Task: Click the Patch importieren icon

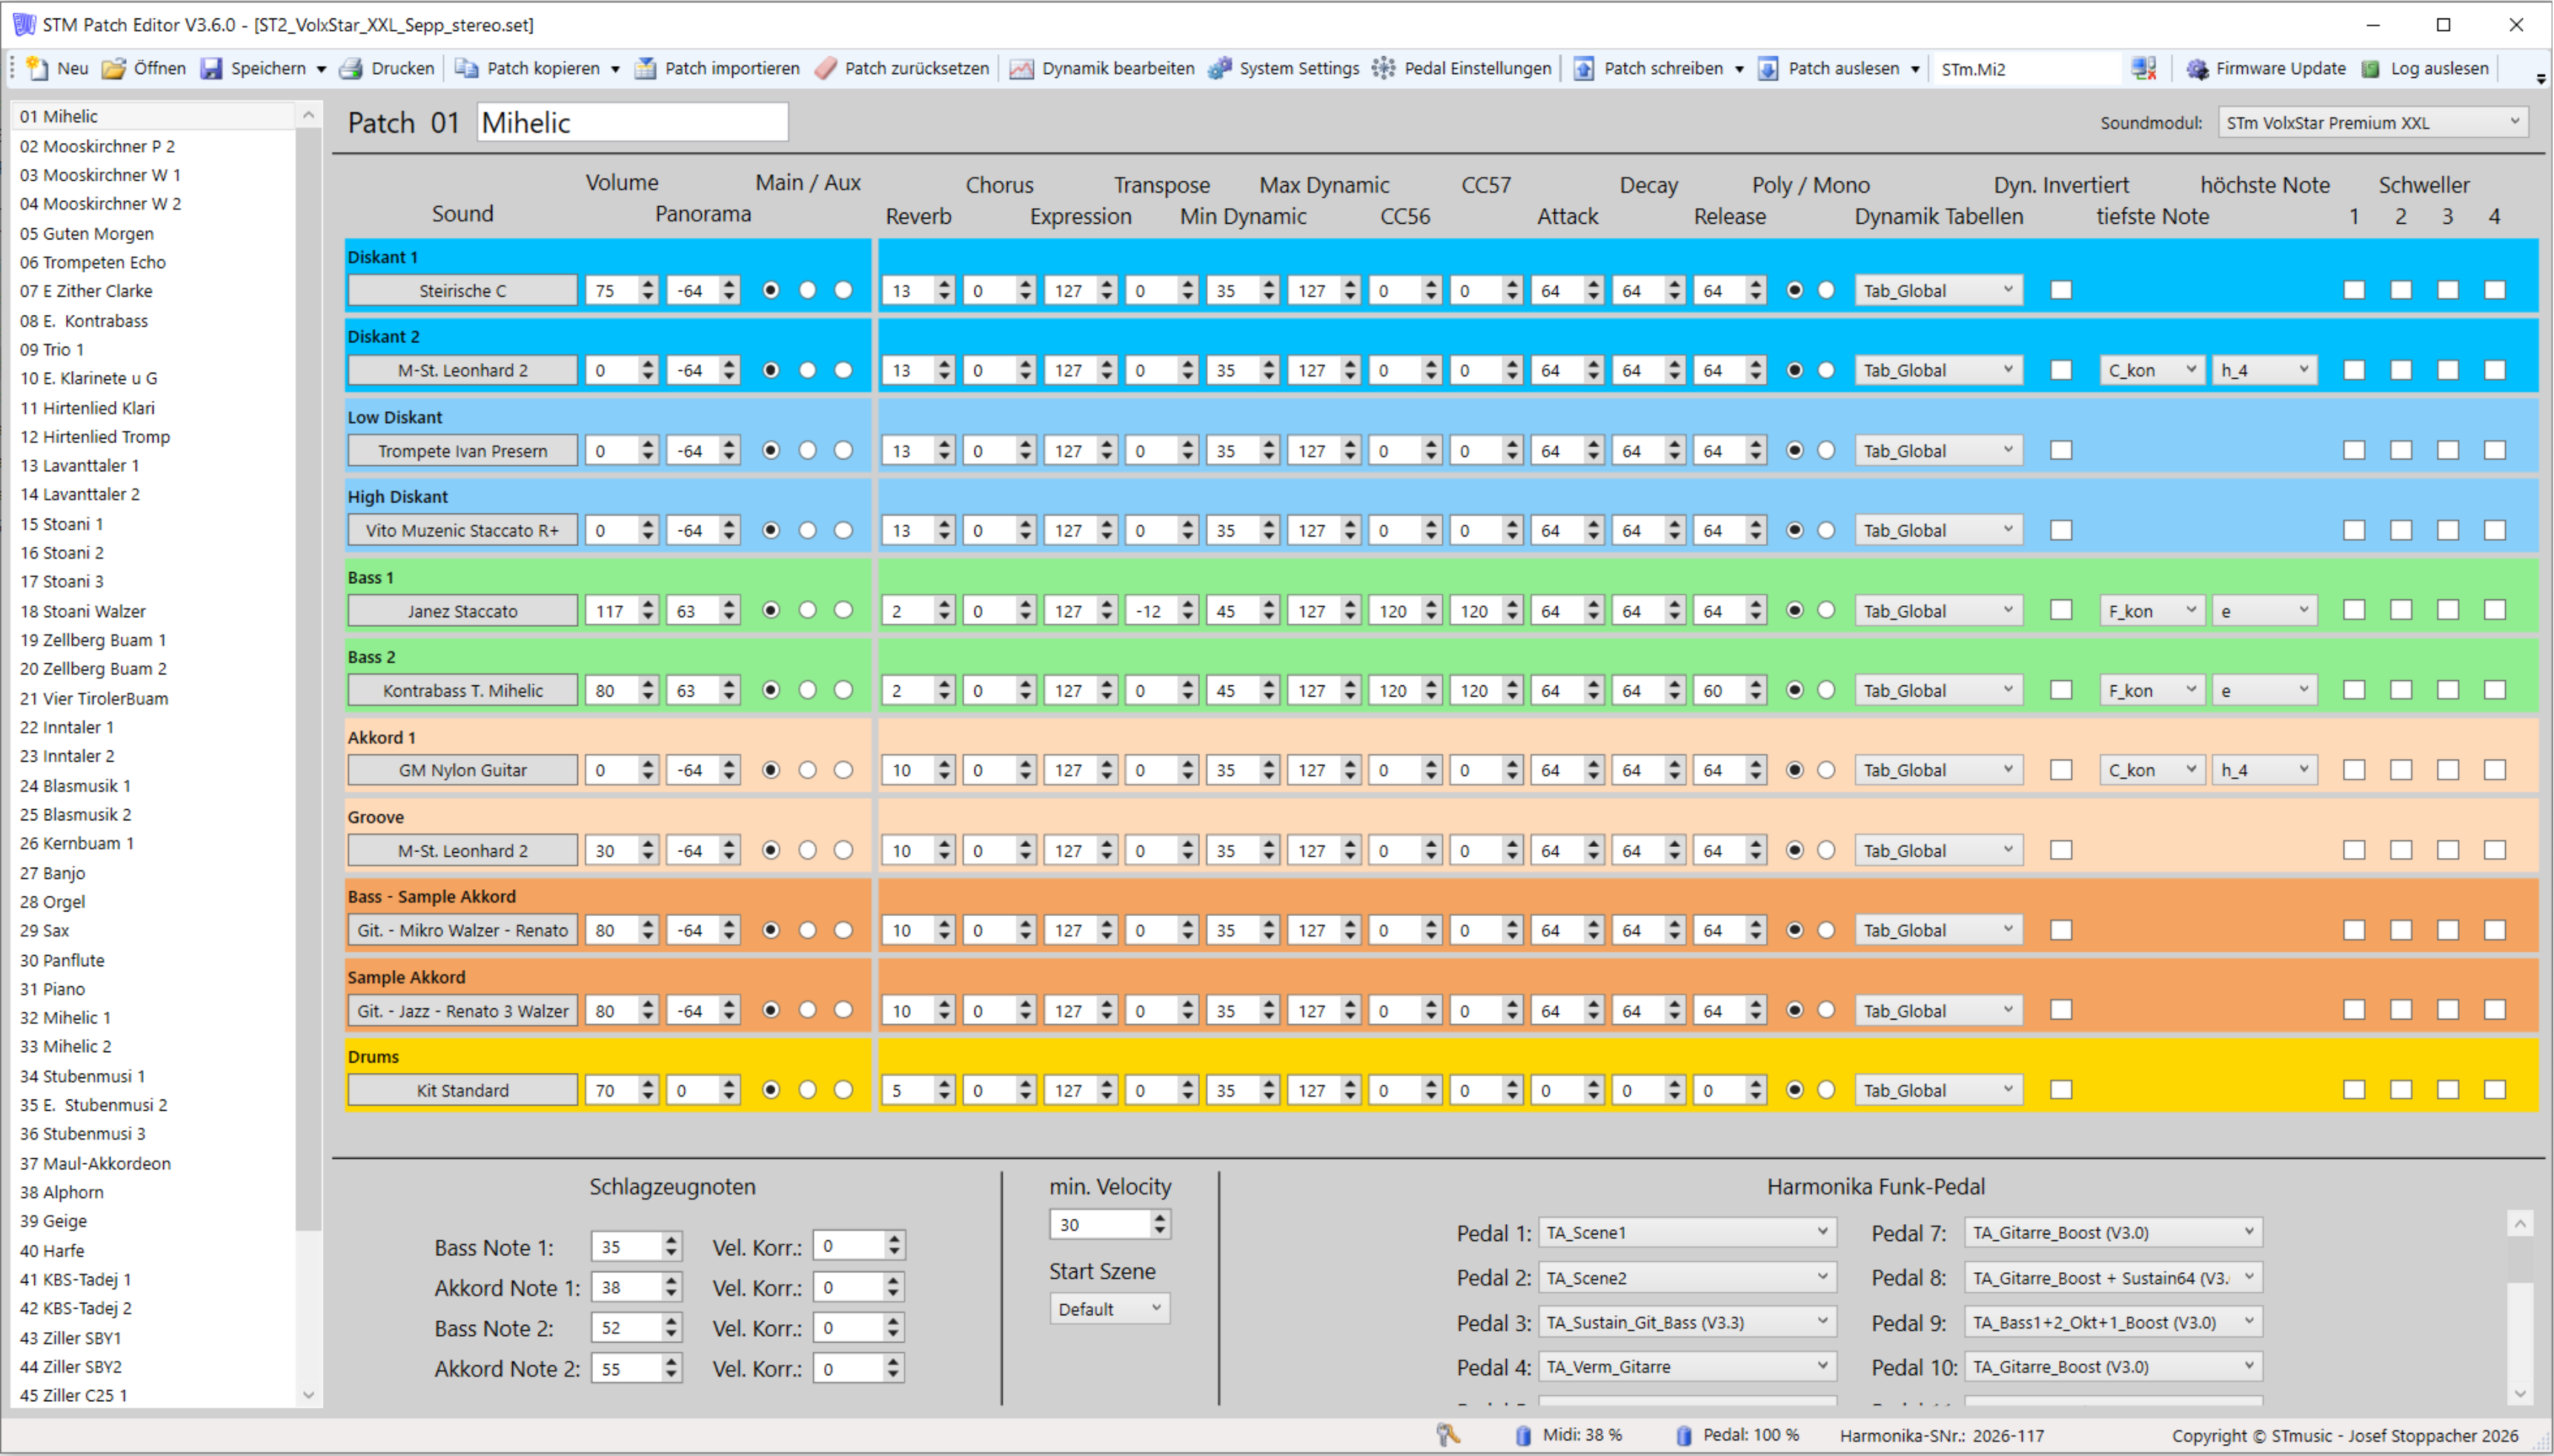Action: (645, 68)
